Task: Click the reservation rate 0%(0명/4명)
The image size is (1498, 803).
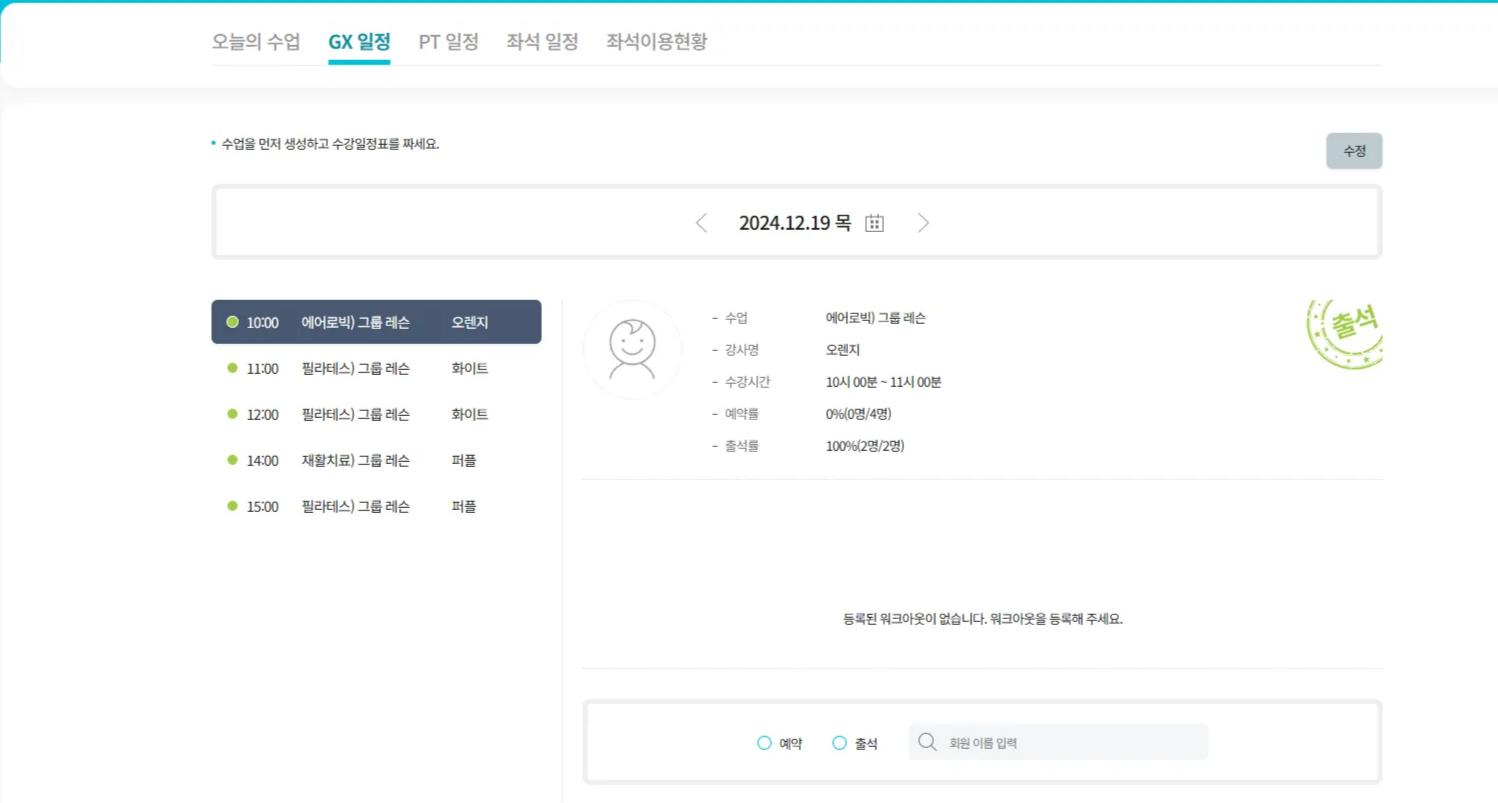Action: (x=859, y=414)
